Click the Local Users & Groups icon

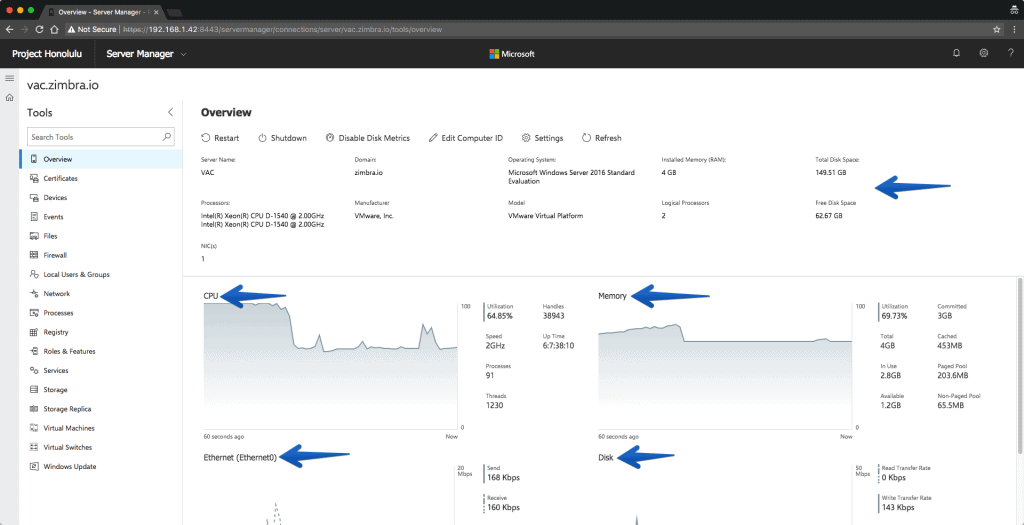click(33, 274)
